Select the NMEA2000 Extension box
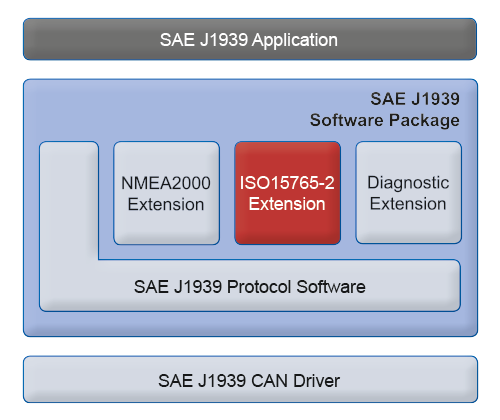 pyautogui.click(x=166, y=193)
